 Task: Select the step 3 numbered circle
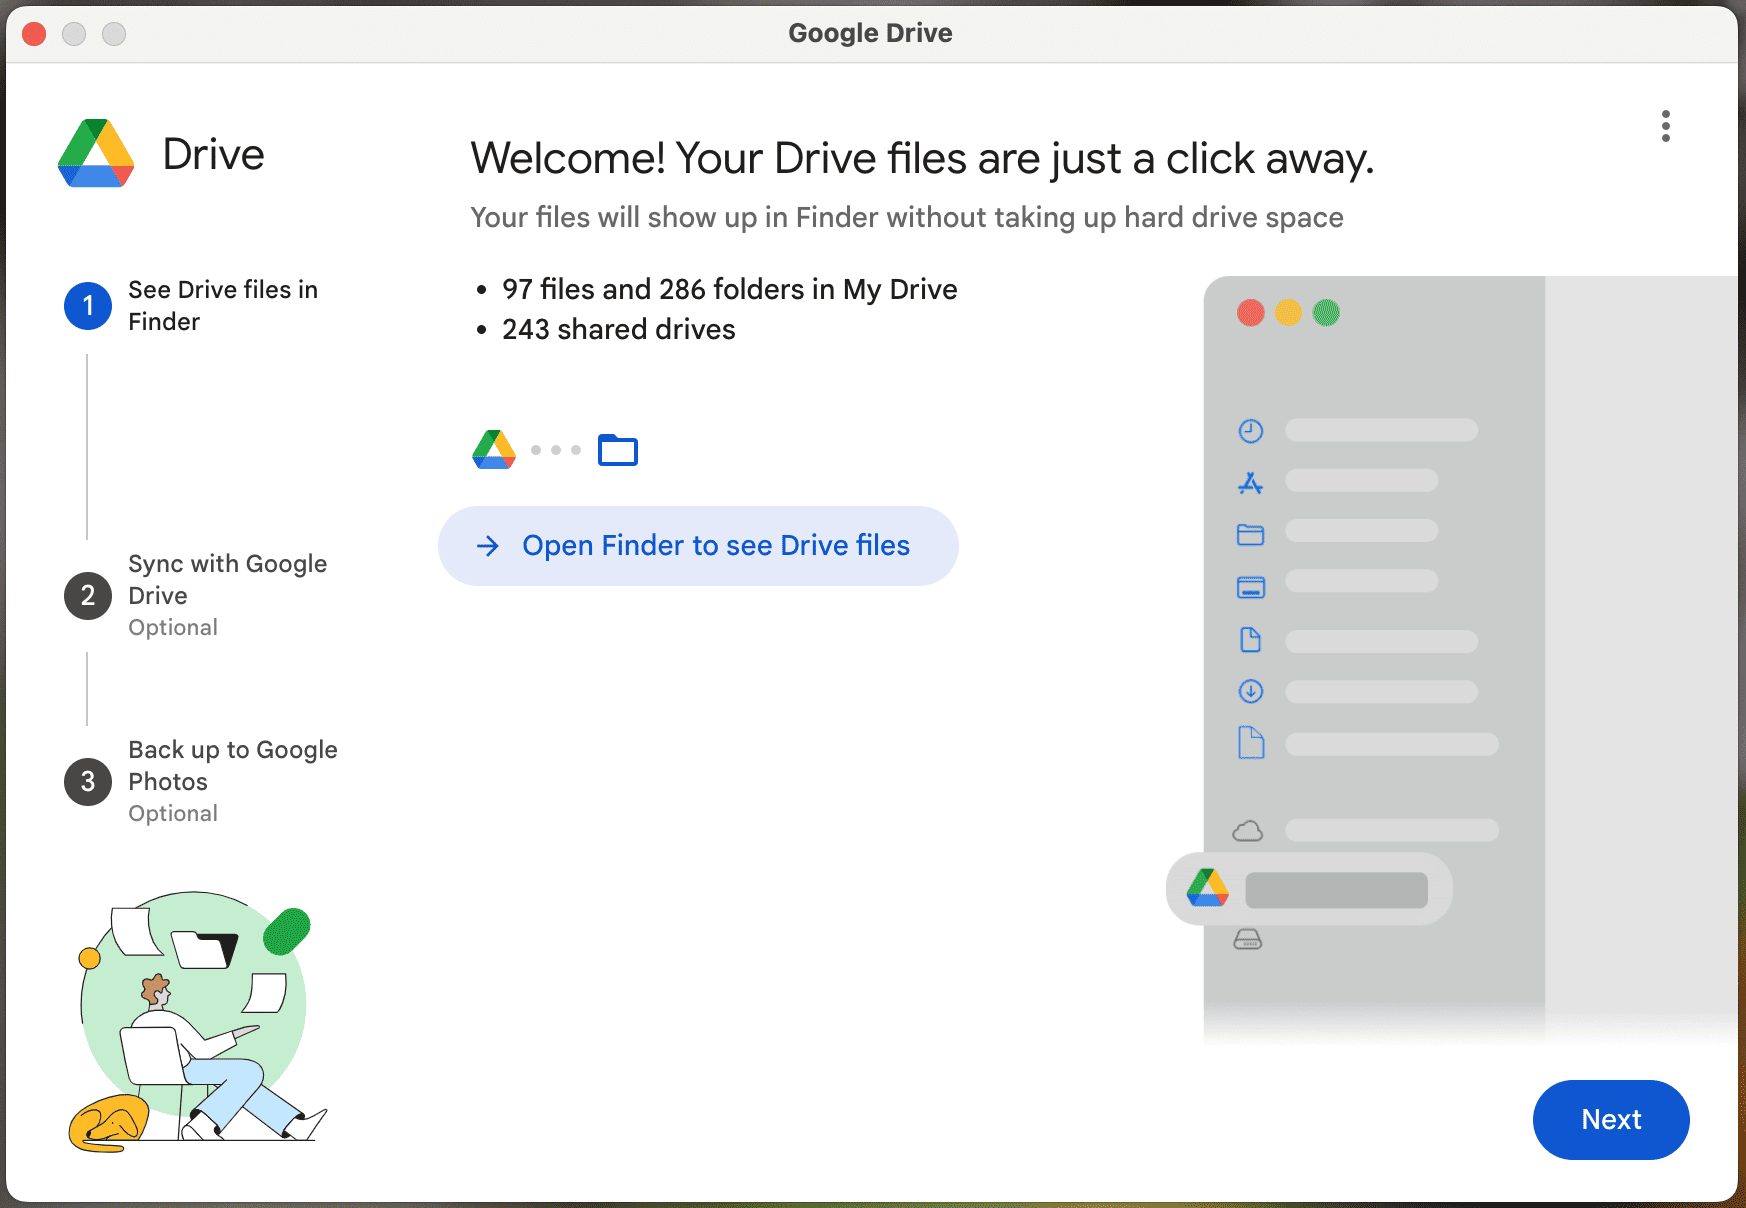coord(87,781)
